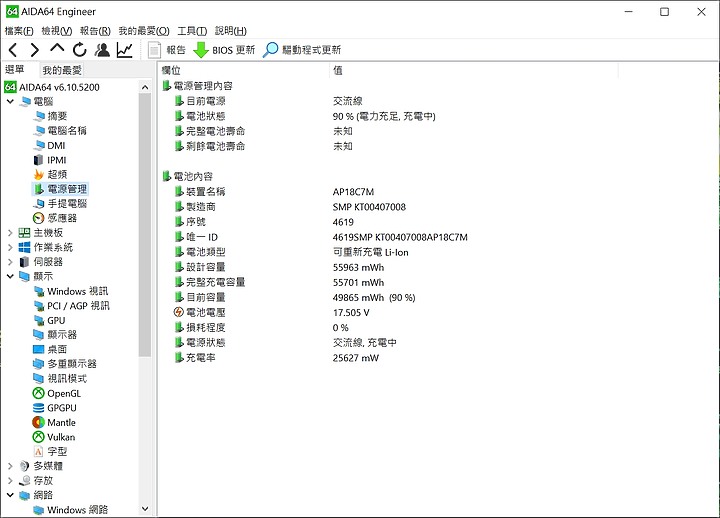Click the value 4619SMP KT00407008AP18C7M
720x518 pixels.
coord(400,237)
